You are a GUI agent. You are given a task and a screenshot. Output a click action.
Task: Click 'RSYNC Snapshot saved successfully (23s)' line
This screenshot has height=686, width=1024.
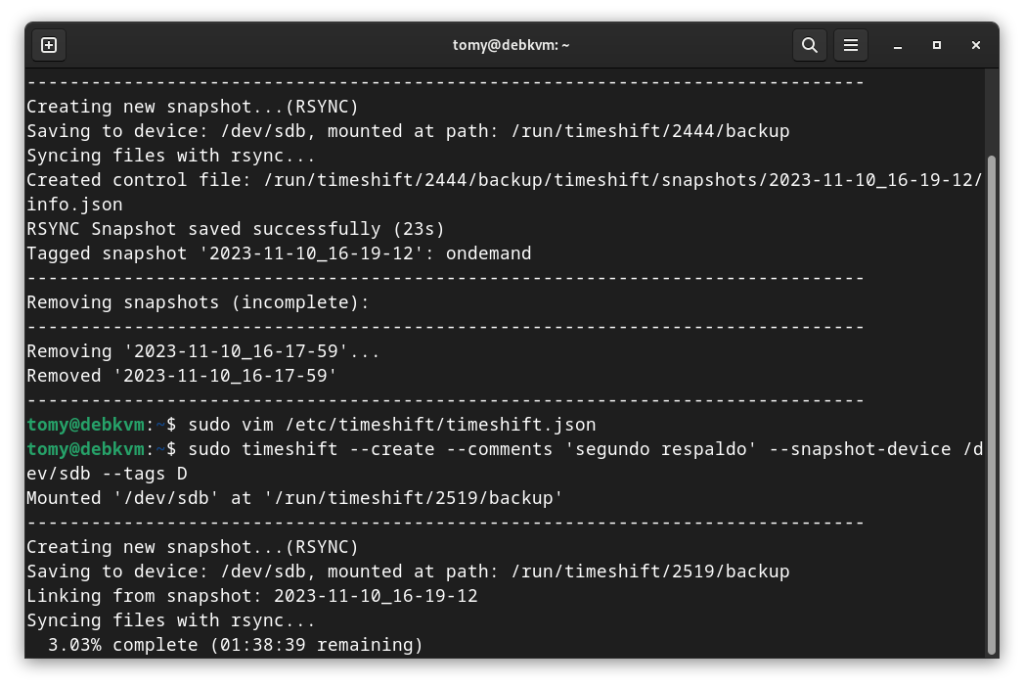[x=236, y=229]
